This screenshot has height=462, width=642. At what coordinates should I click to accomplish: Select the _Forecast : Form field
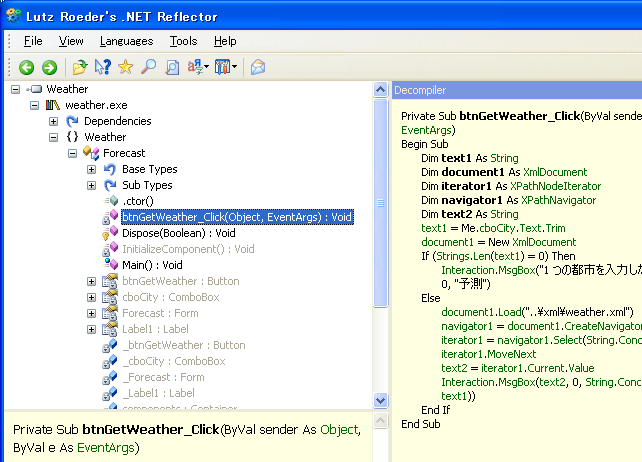(163, 377)
